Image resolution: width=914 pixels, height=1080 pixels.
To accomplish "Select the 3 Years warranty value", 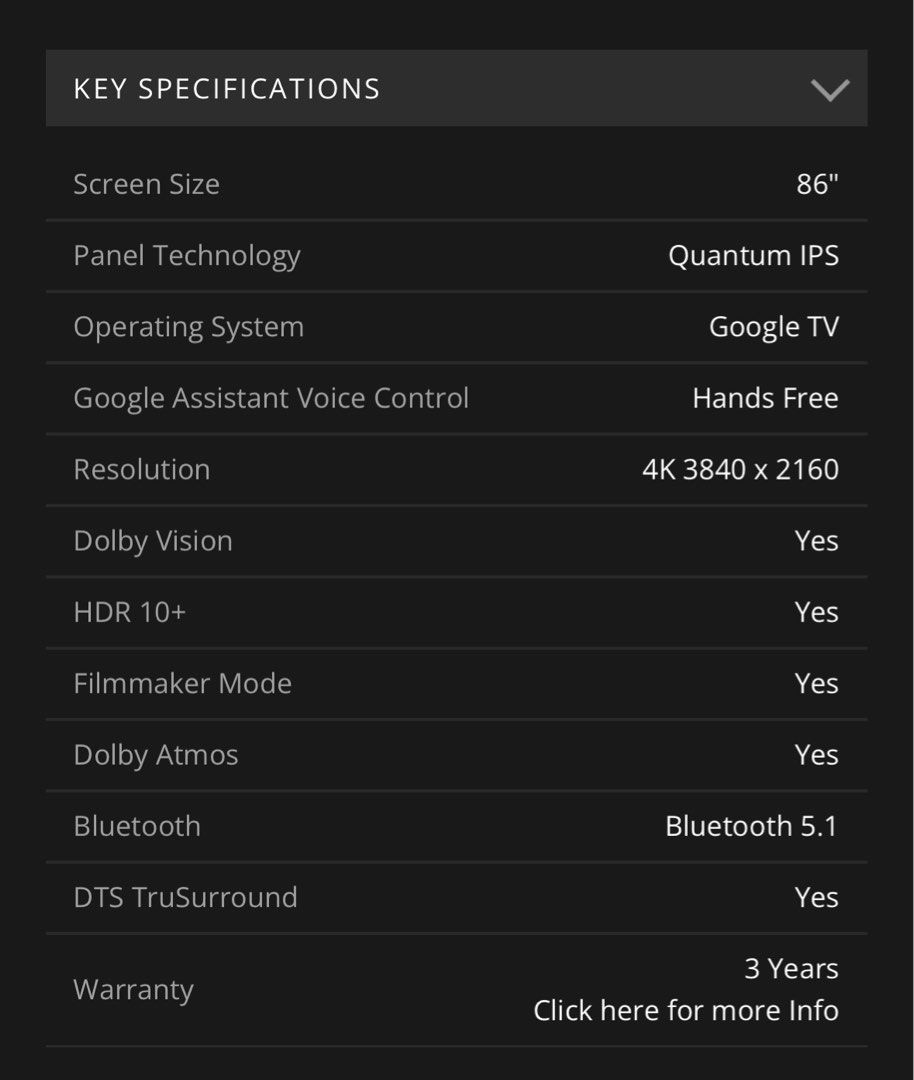I will click(791, 968).
